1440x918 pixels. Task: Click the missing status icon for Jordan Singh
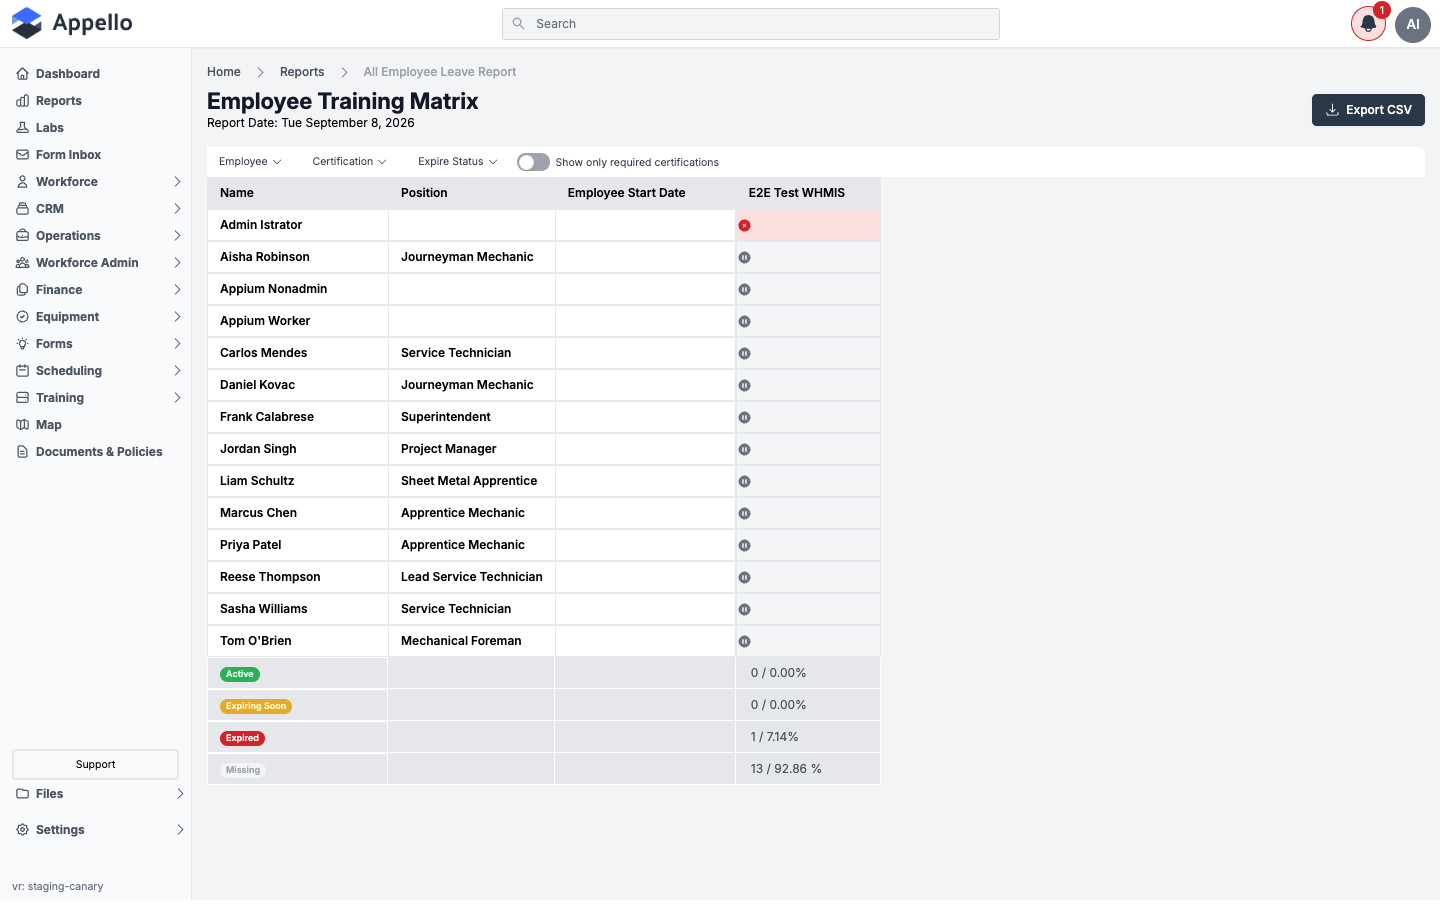tap(744, 450)
